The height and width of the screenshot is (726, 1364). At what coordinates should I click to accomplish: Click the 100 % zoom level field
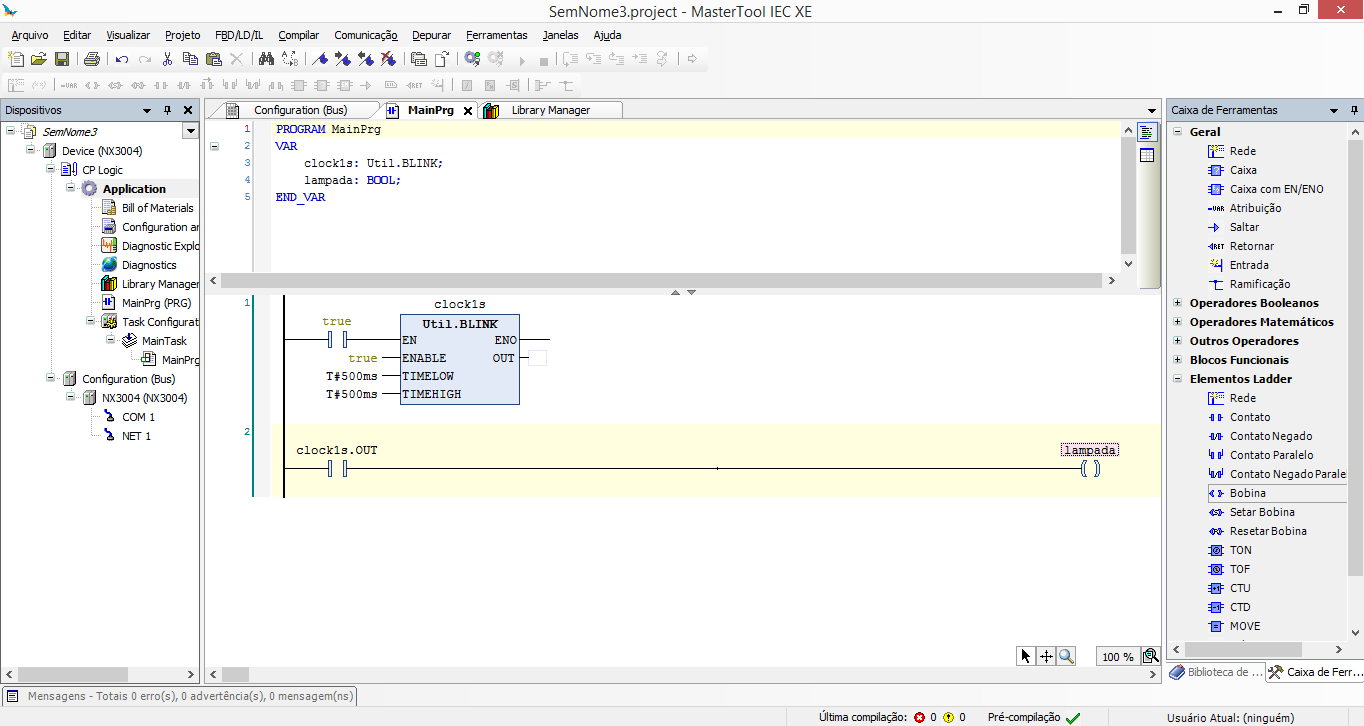pos(1117,657)
